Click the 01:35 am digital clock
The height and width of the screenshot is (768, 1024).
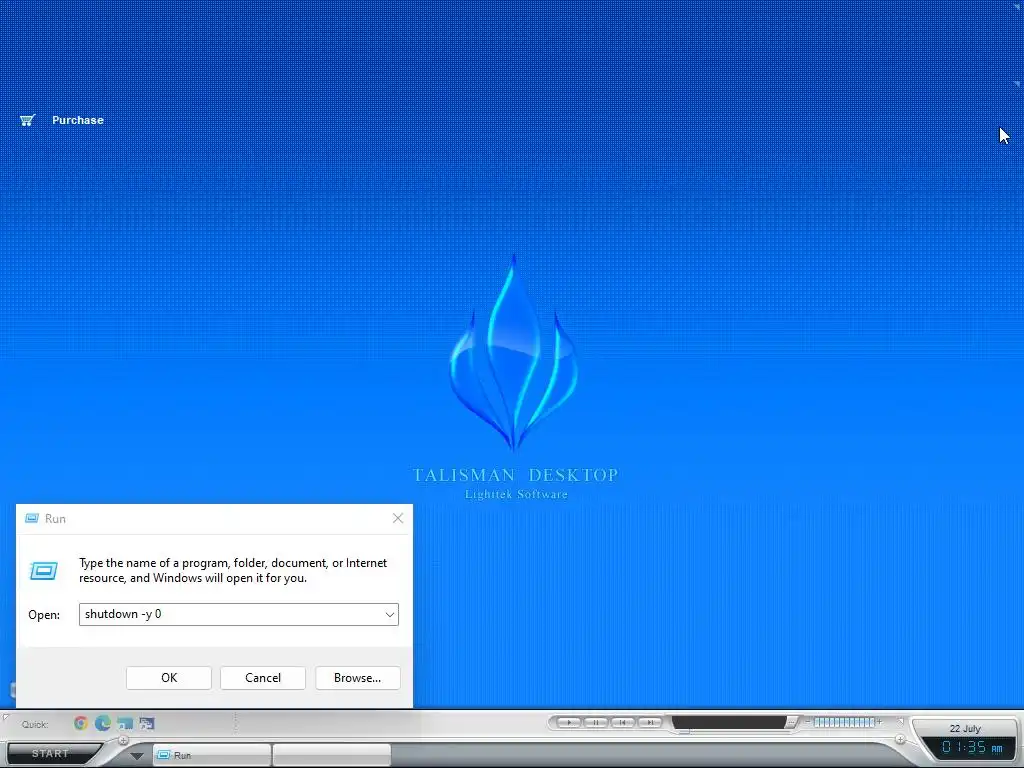coord(972,748)
